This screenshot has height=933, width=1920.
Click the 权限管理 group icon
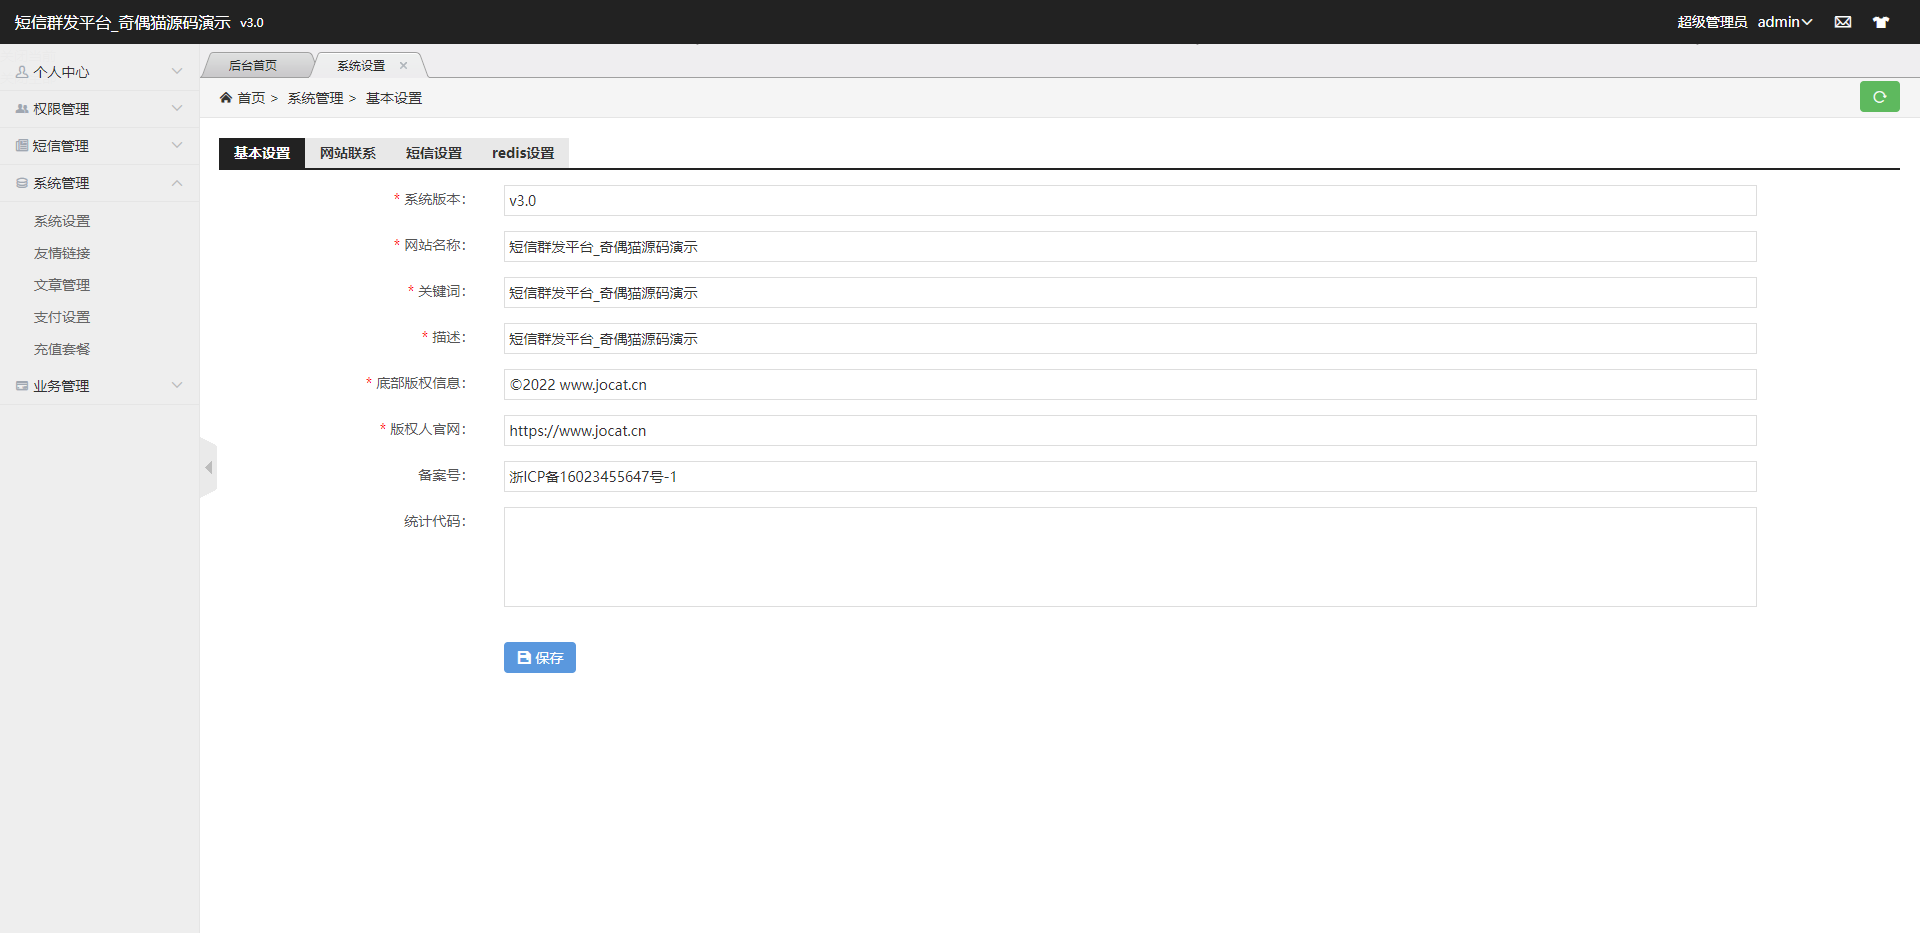tap(22, 109)
